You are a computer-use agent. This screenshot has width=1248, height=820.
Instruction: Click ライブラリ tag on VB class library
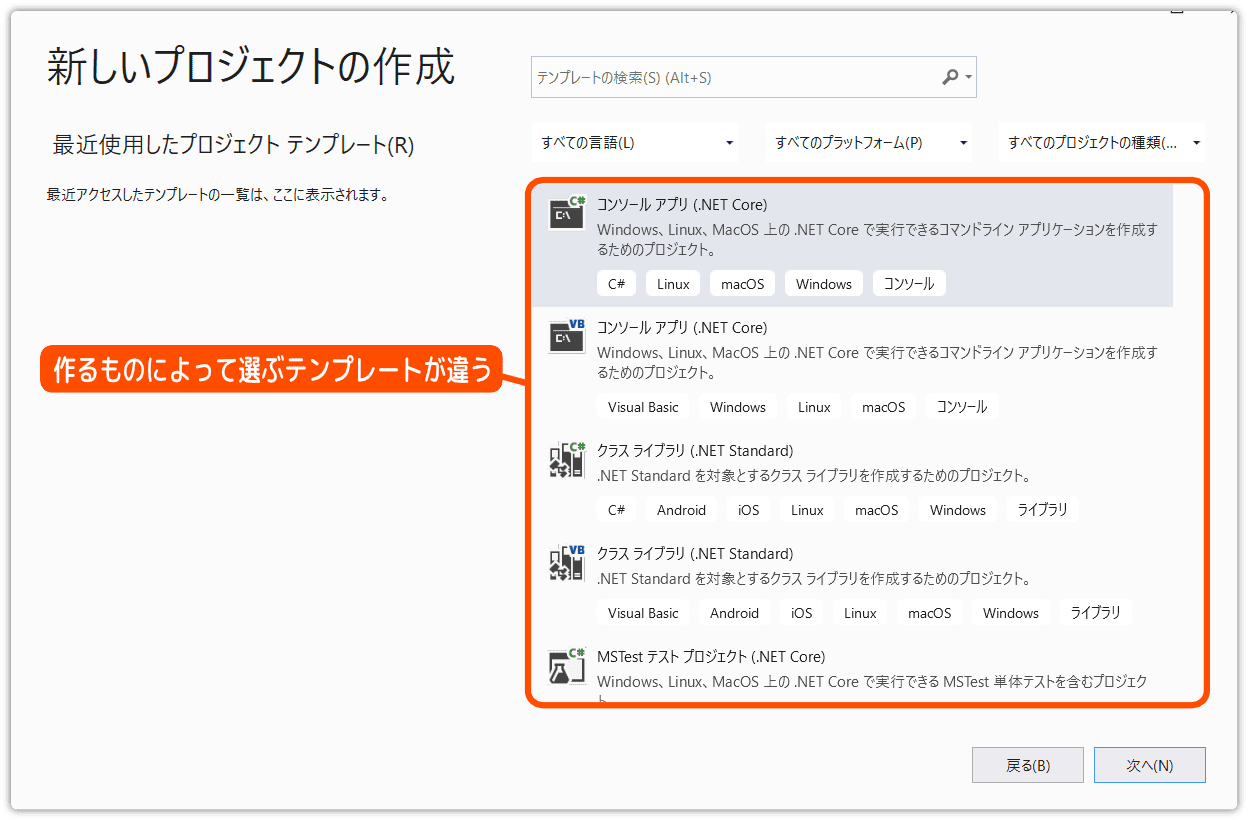click(1096, 613)
